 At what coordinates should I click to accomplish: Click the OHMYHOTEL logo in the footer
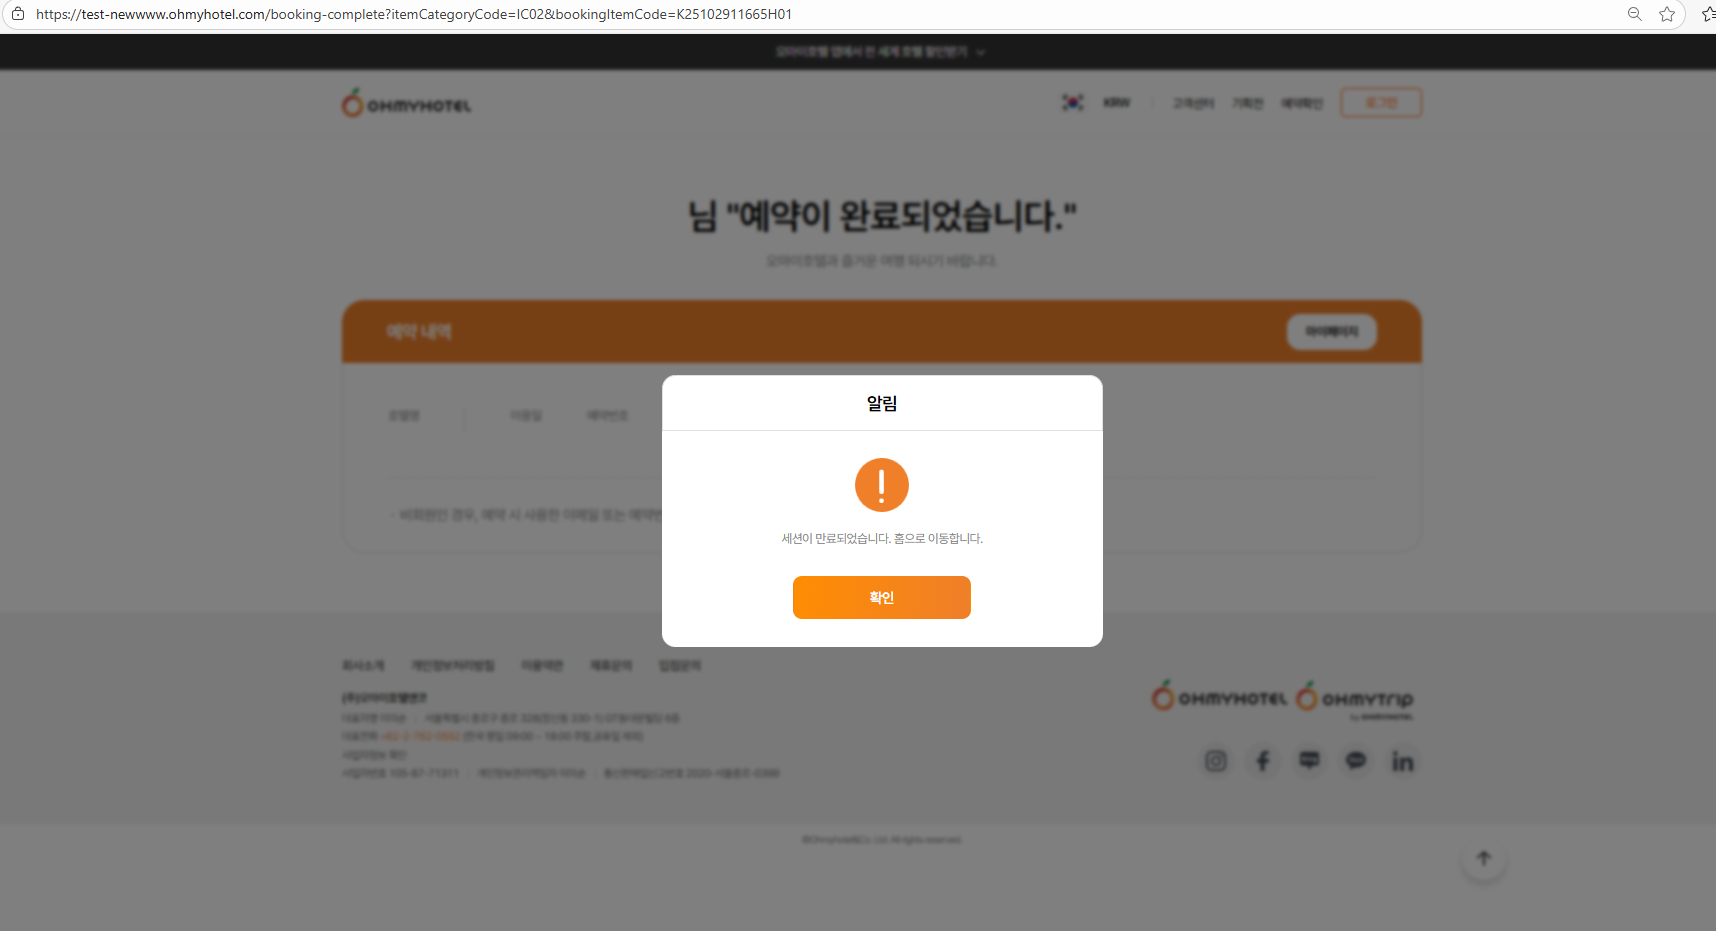click(1219, 696)
